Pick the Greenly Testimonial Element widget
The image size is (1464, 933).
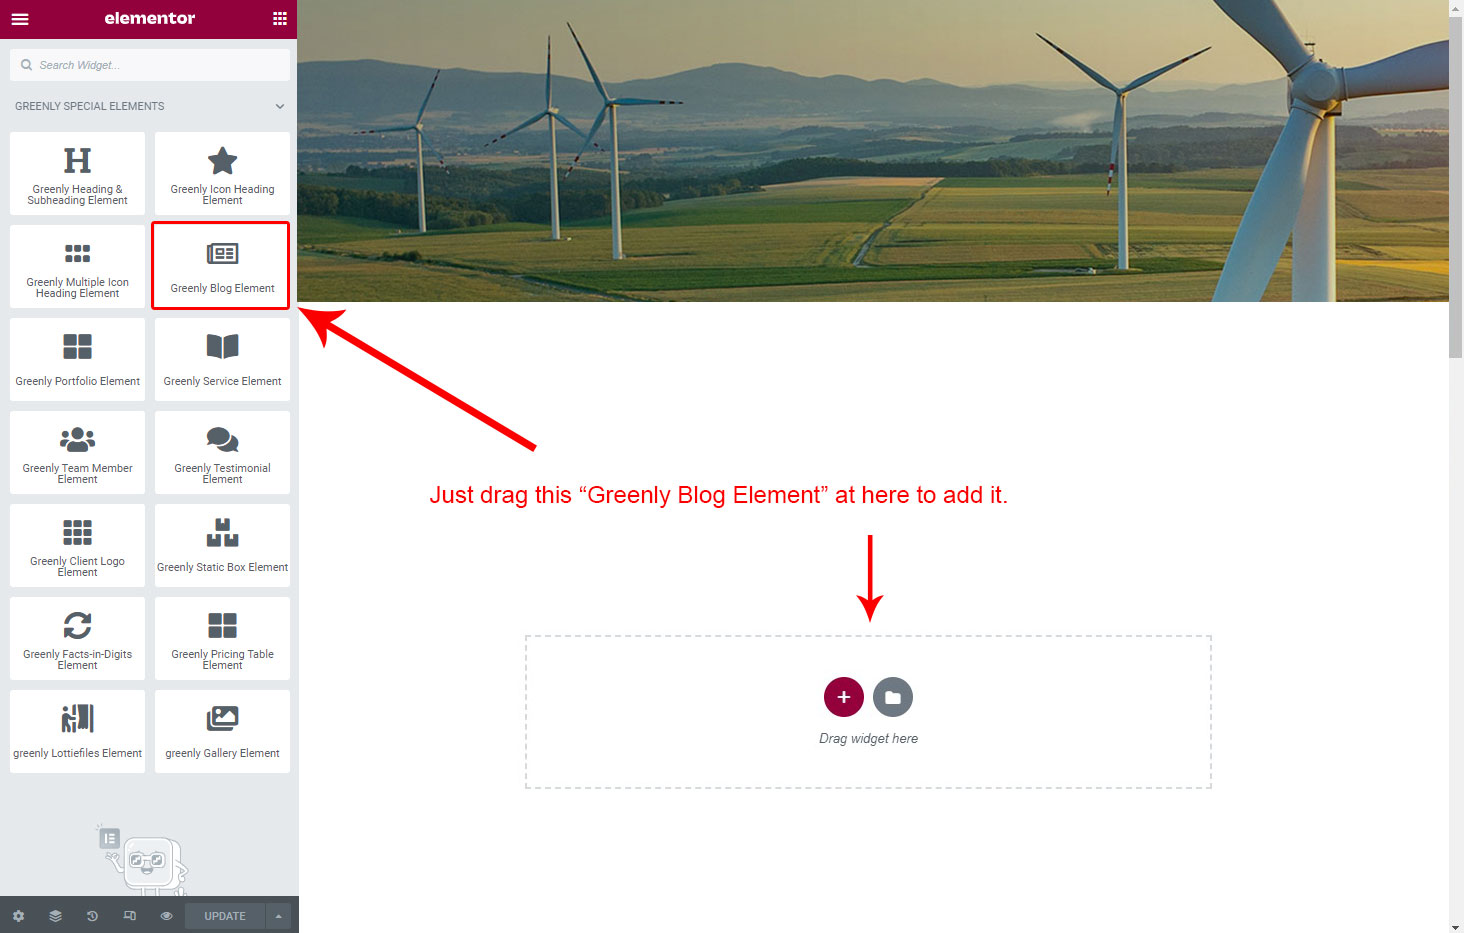[x=222, y=452]
